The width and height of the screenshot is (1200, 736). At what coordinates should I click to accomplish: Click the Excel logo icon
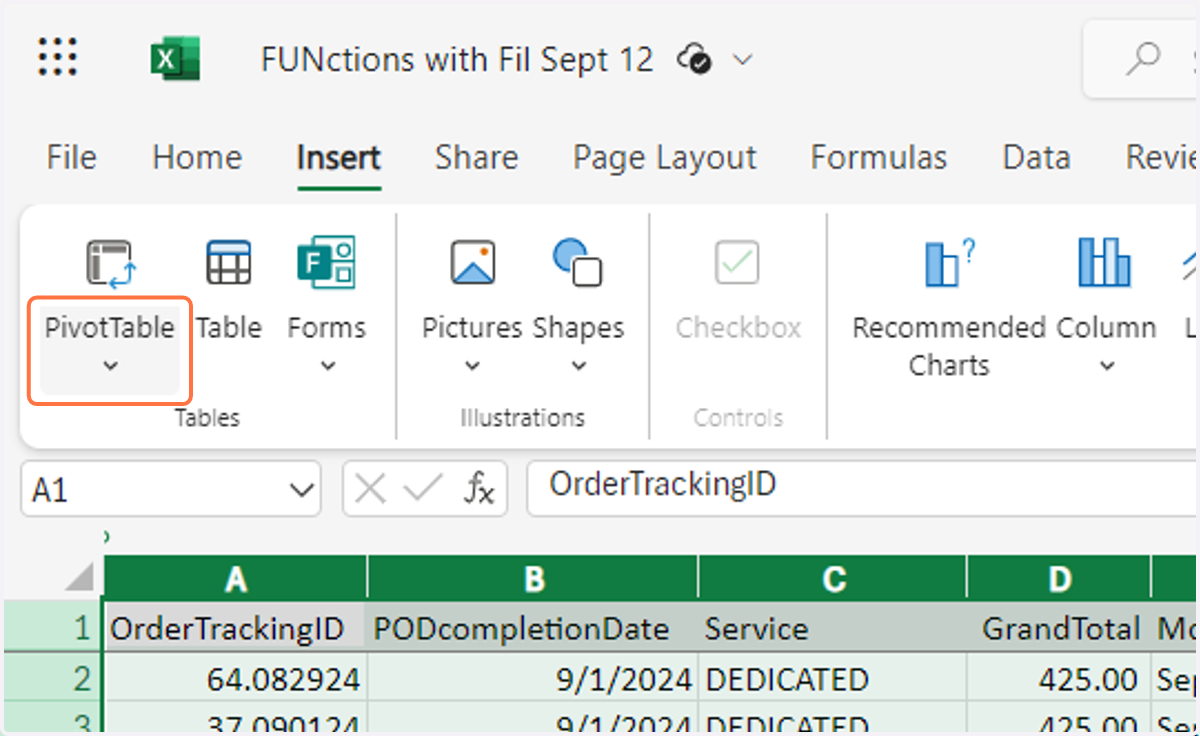click(x=175, y=58)
